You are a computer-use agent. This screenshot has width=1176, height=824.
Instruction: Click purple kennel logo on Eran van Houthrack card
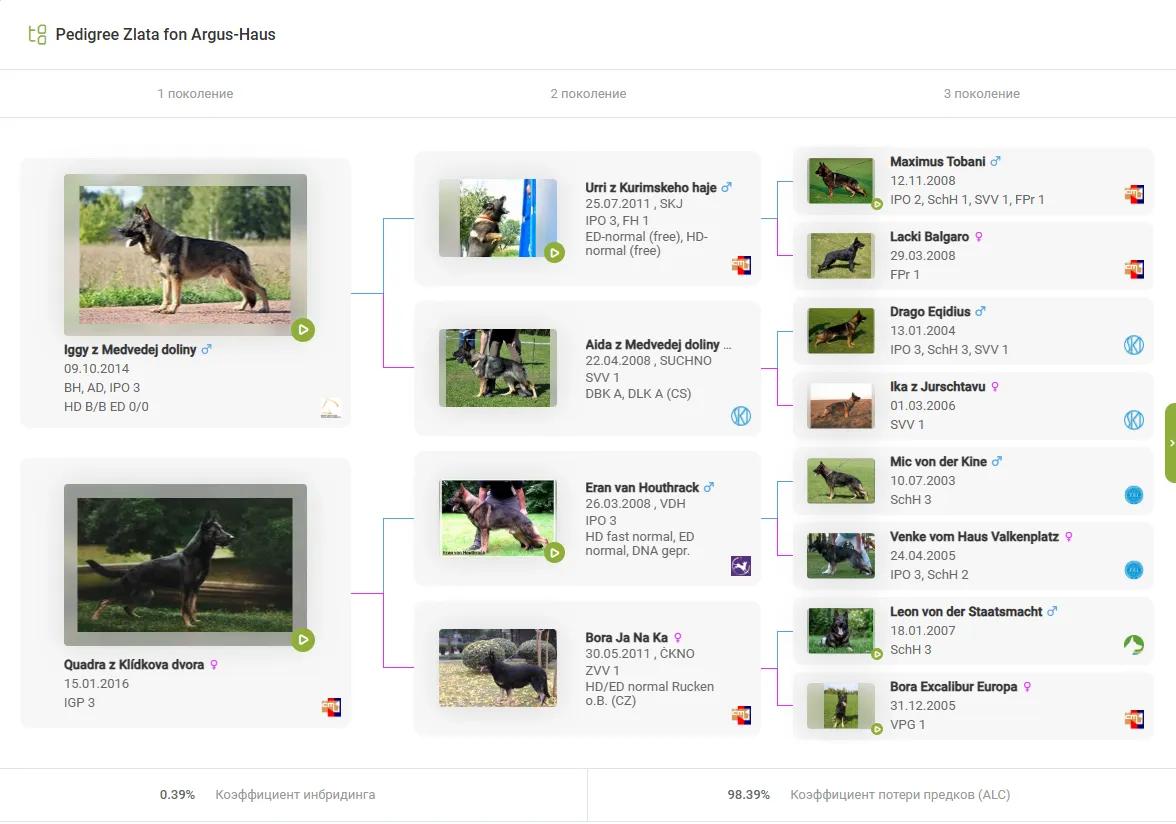coord(740,566)
